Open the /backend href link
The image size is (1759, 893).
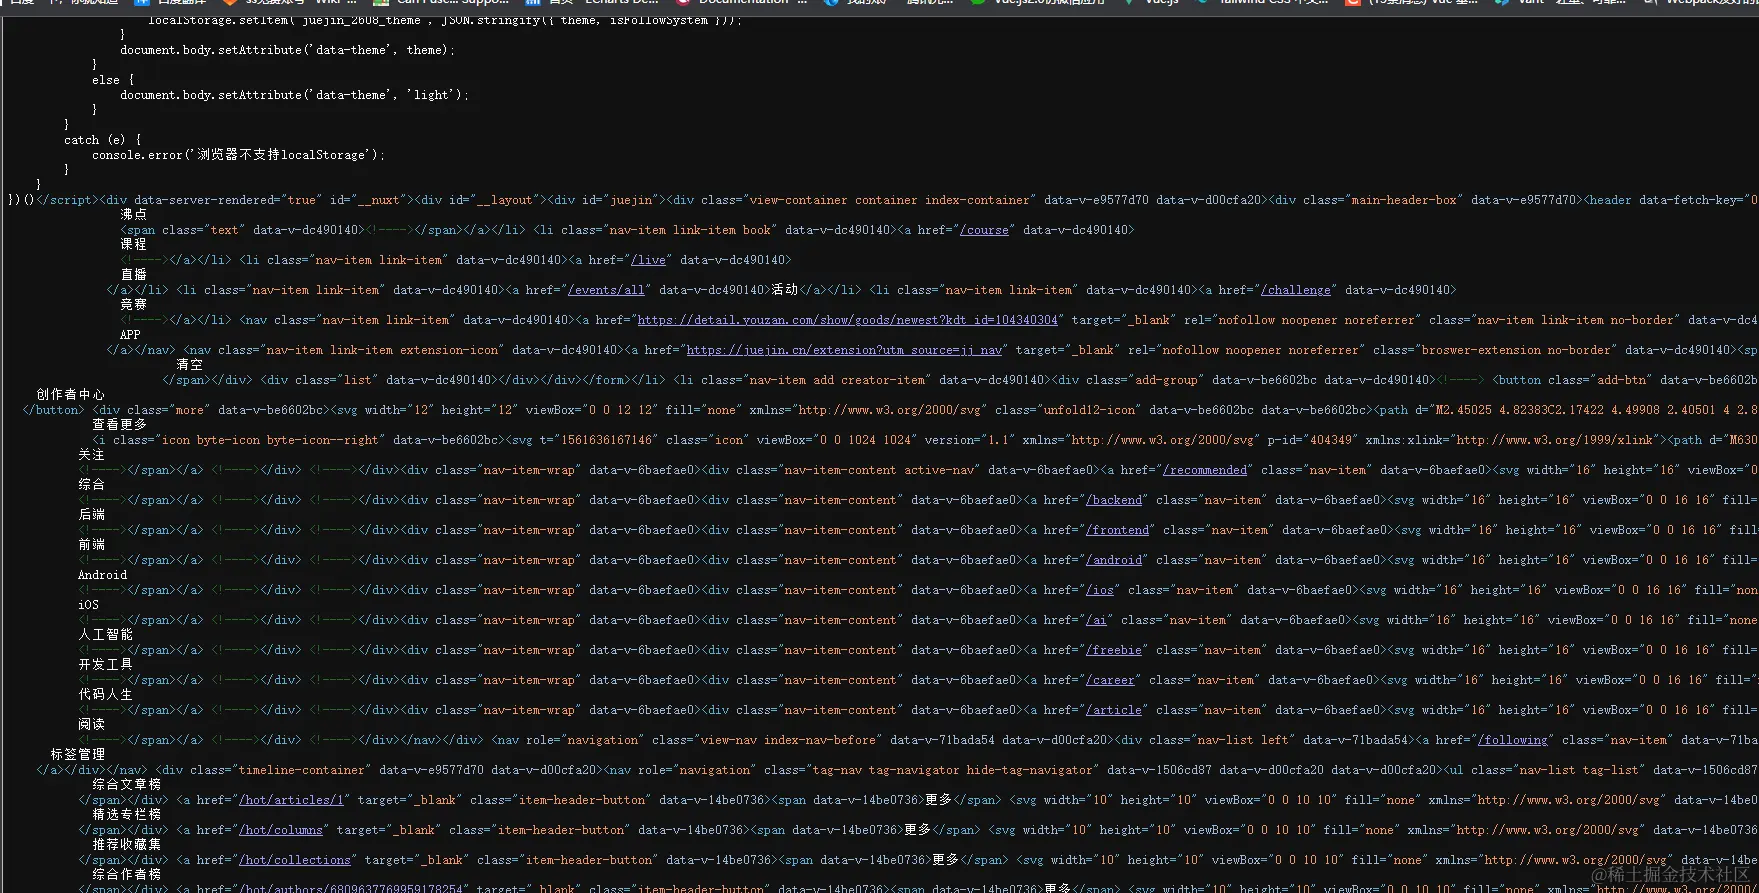click(x=1114, y=500)
